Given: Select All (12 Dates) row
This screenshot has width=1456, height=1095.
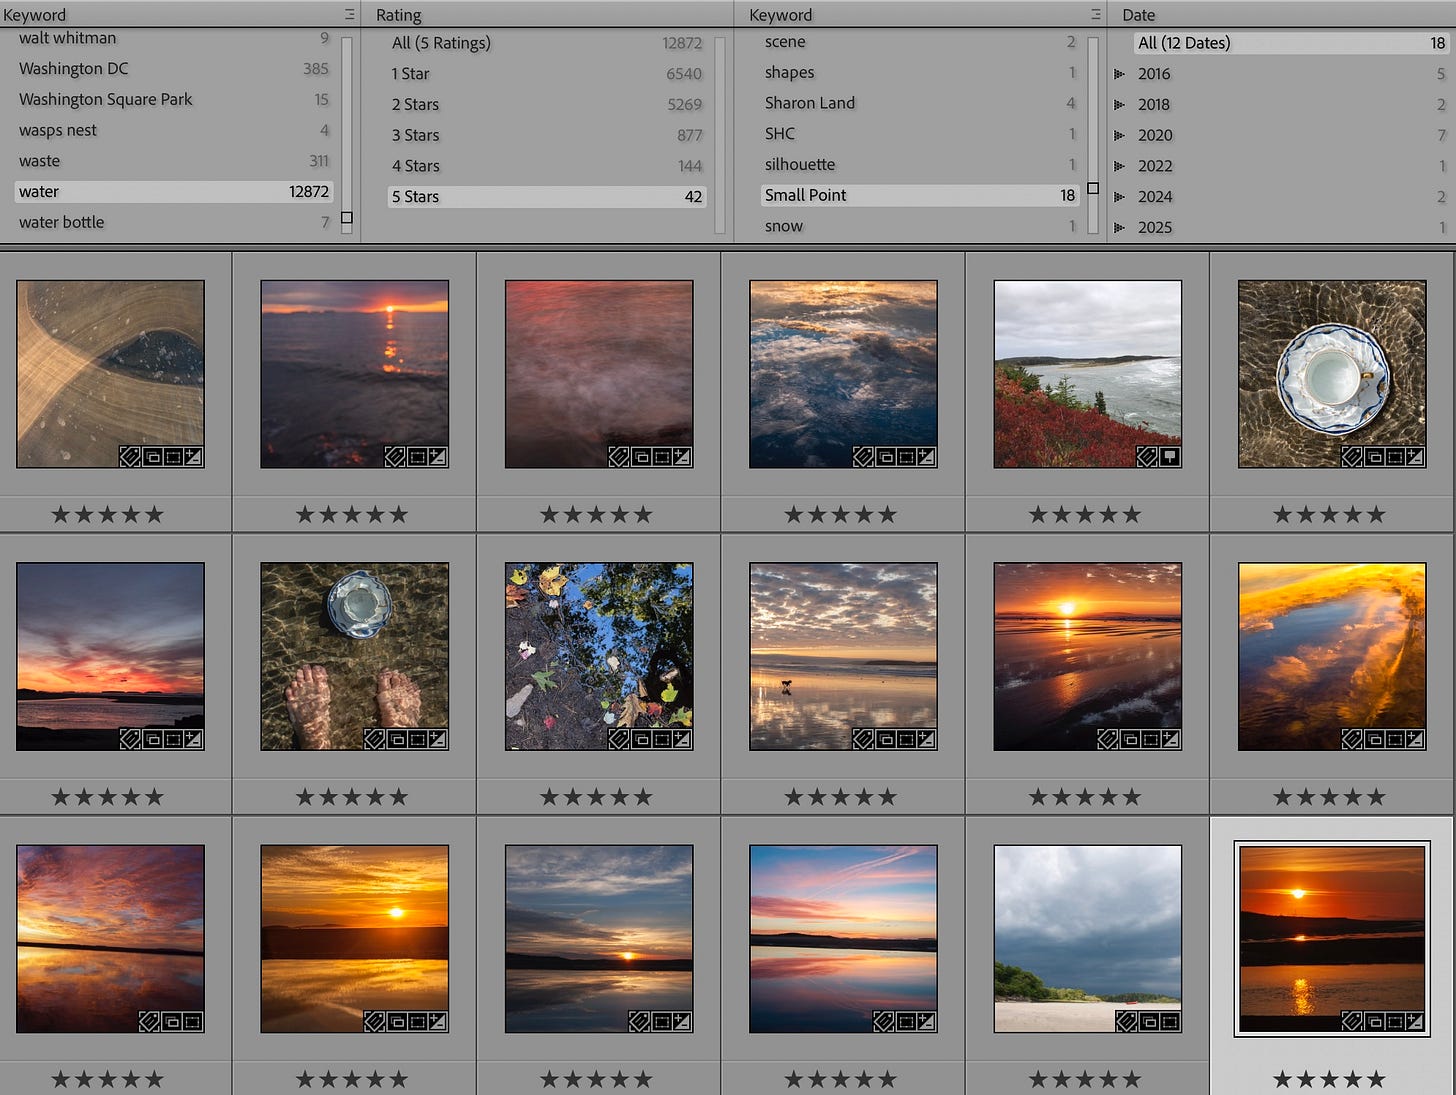Looking at the screenshot, I should 1290,43.
